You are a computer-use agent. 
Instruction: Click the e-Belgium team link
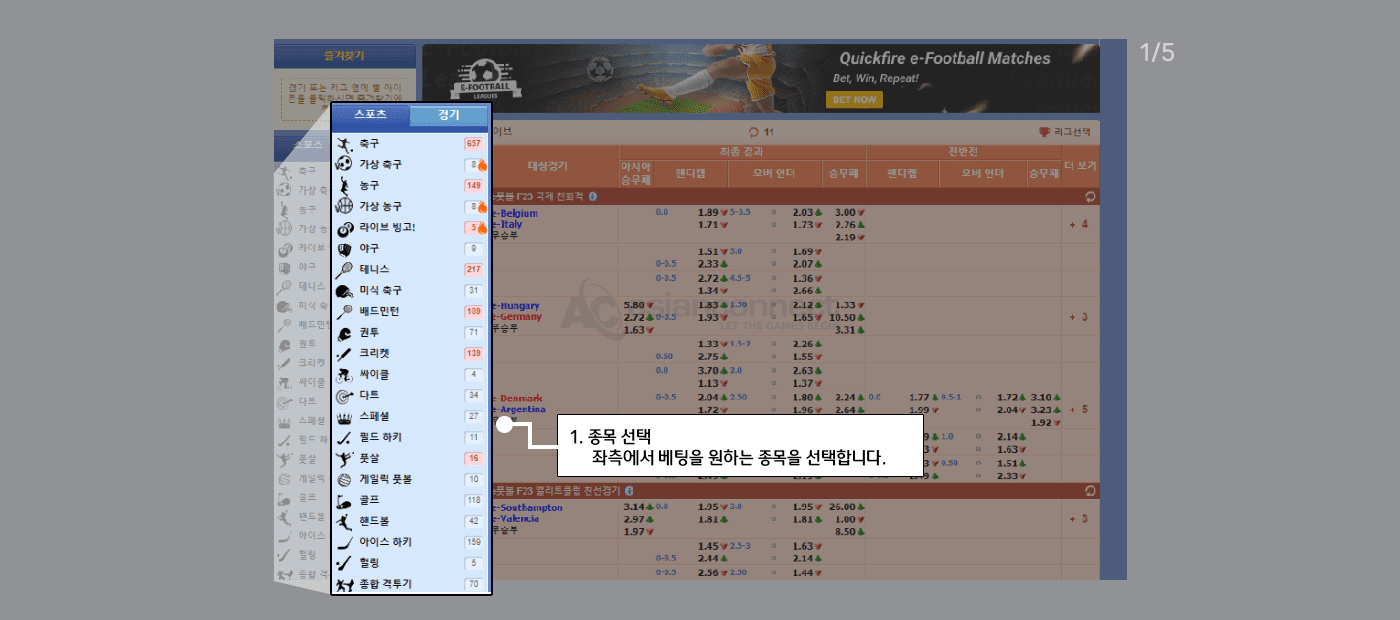tap(516, 213)
